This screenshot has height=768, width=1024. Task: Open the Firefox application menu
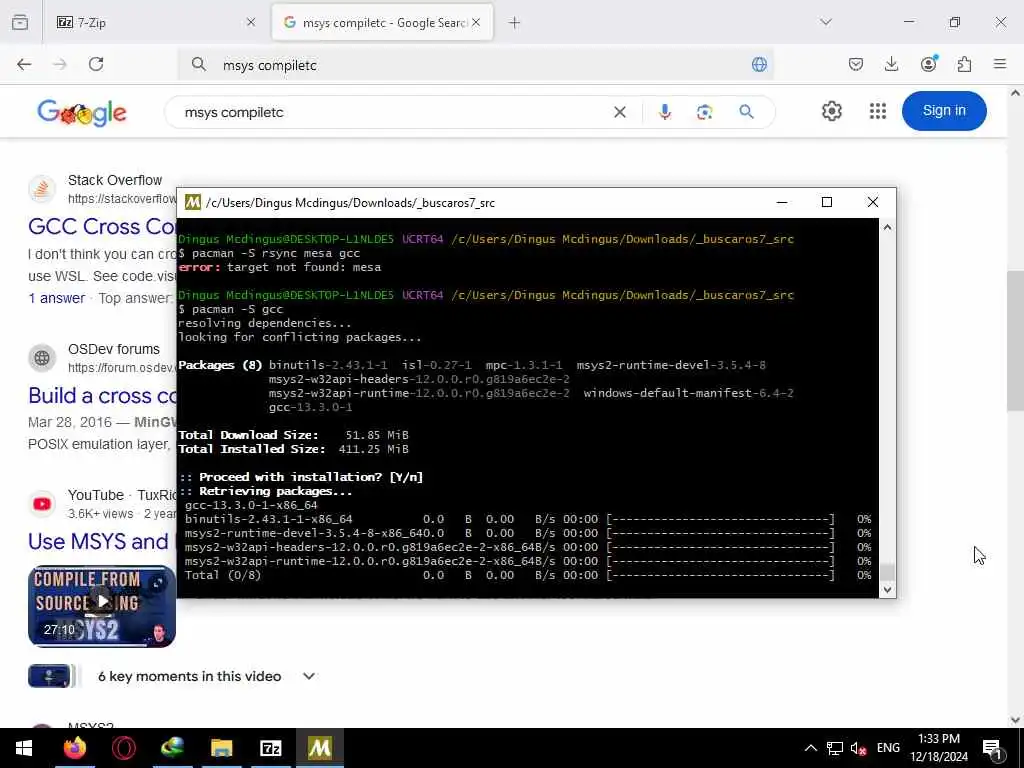pyautogui.click(x=1000, y=64)
